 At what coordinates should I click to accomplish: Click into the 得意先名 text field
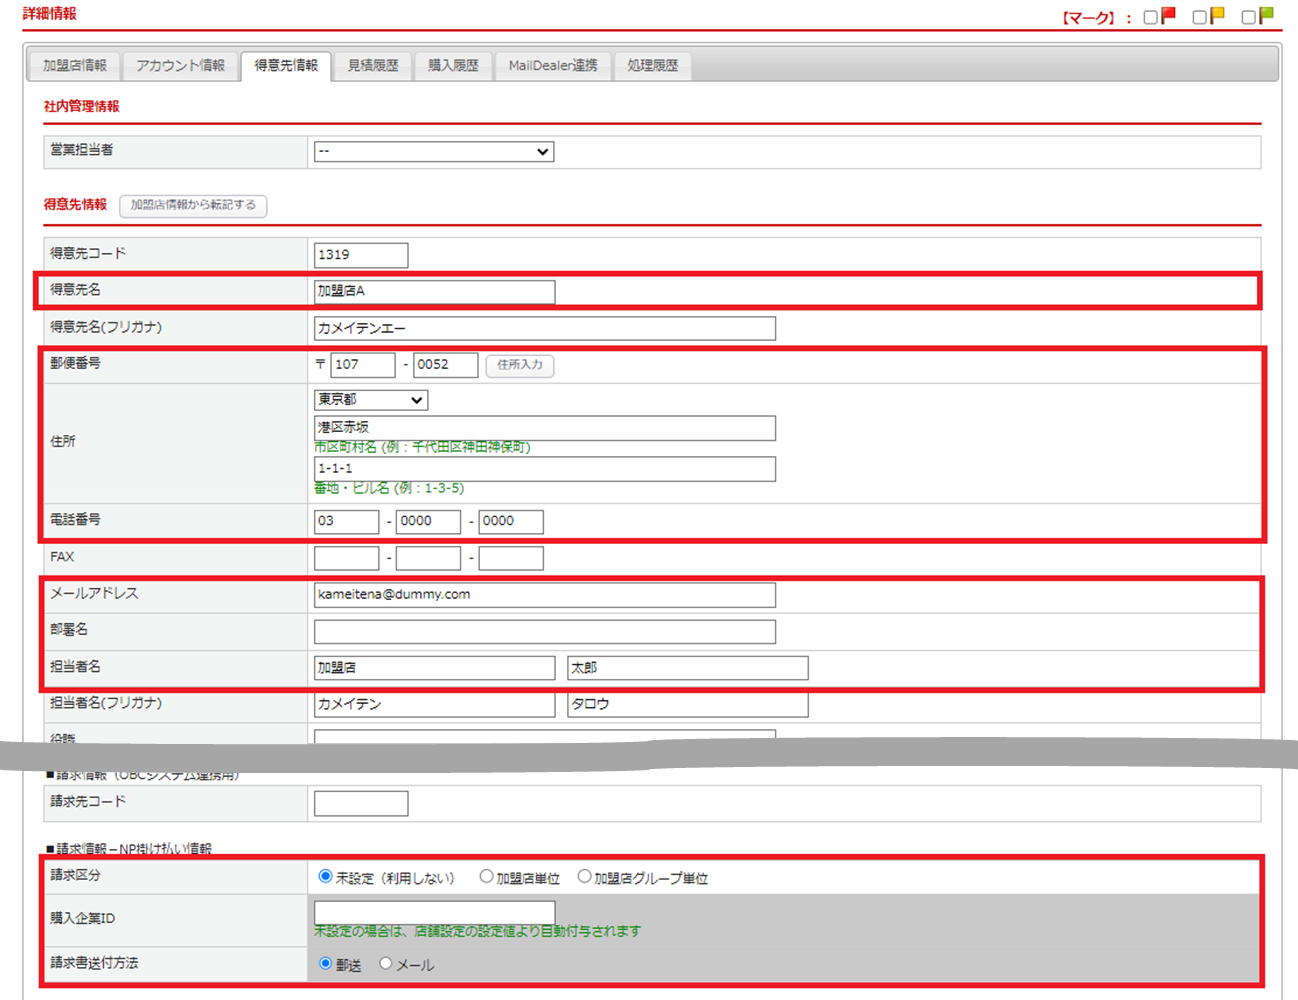[434, 291]
